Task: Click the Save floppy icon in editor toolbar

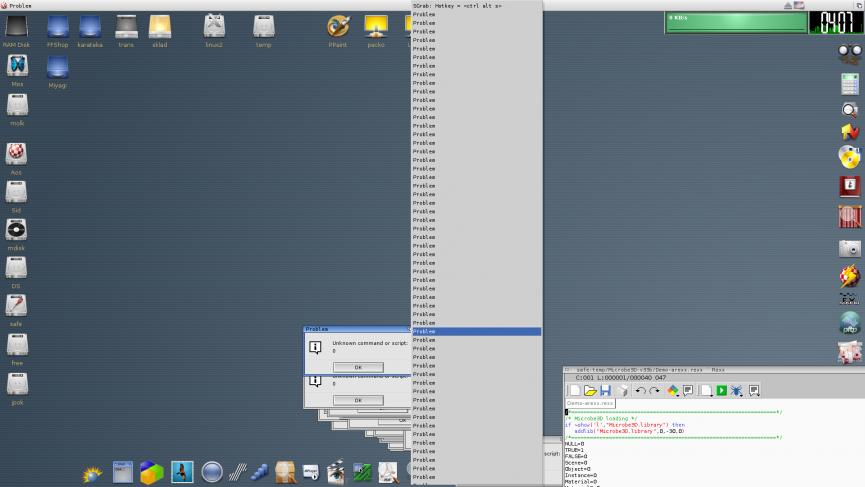Action: click(x=605, y=390)
